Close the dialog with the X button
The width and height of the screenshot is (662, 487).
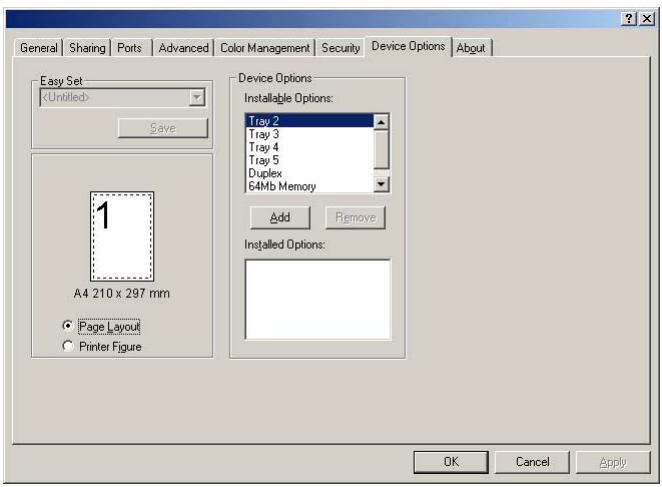coord(647,19)
